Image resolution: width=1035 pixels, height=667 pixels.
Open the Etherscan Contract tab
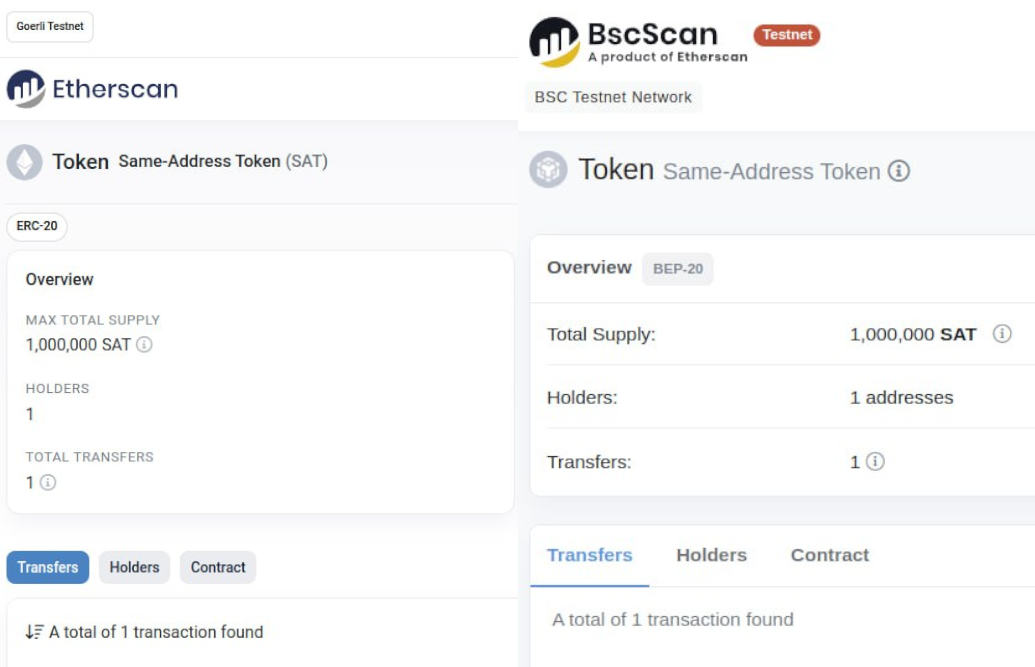pyautogui.click(x=218, y=567)
